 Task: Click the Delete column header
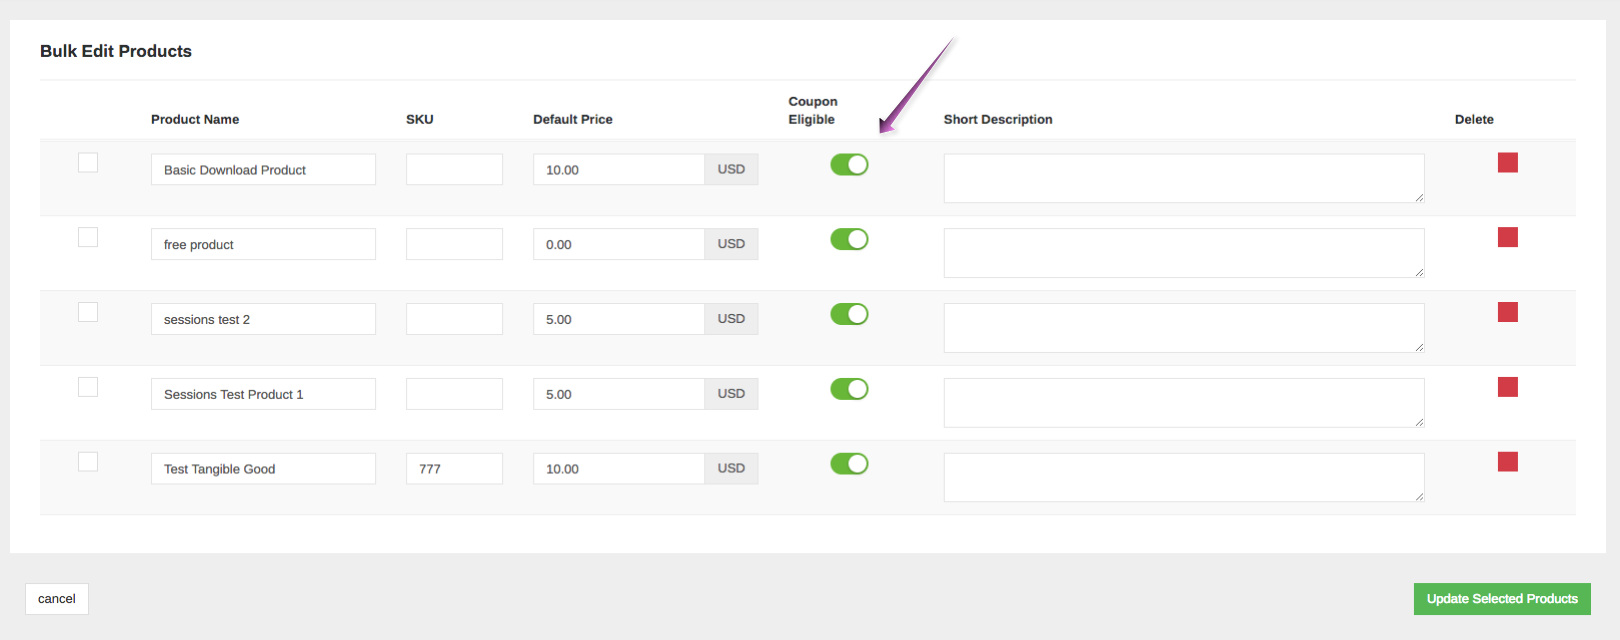[1474, 119]
